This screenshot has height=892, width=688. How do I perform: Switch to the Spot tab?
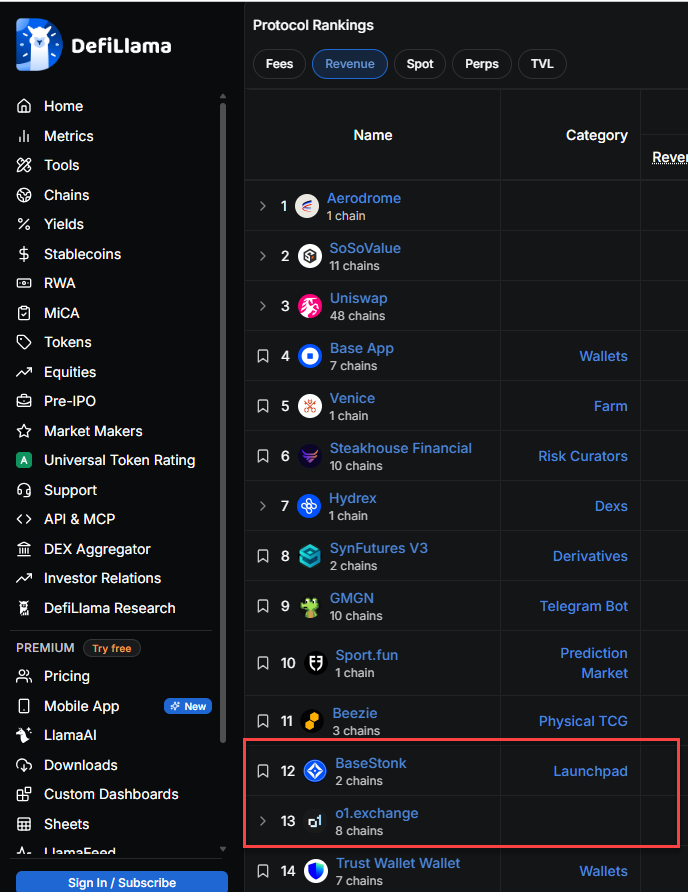coord(420,64)
